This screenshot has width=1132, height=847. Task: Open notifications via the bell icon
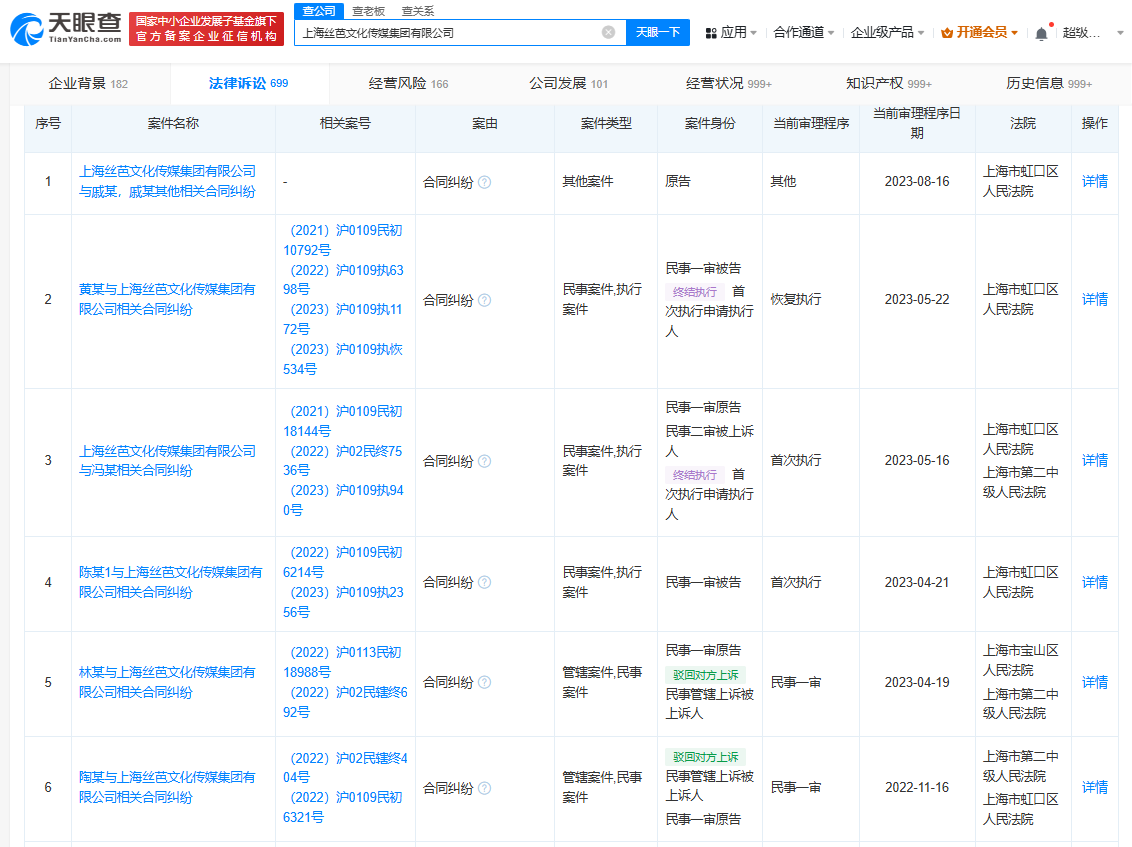(1040, 32)
